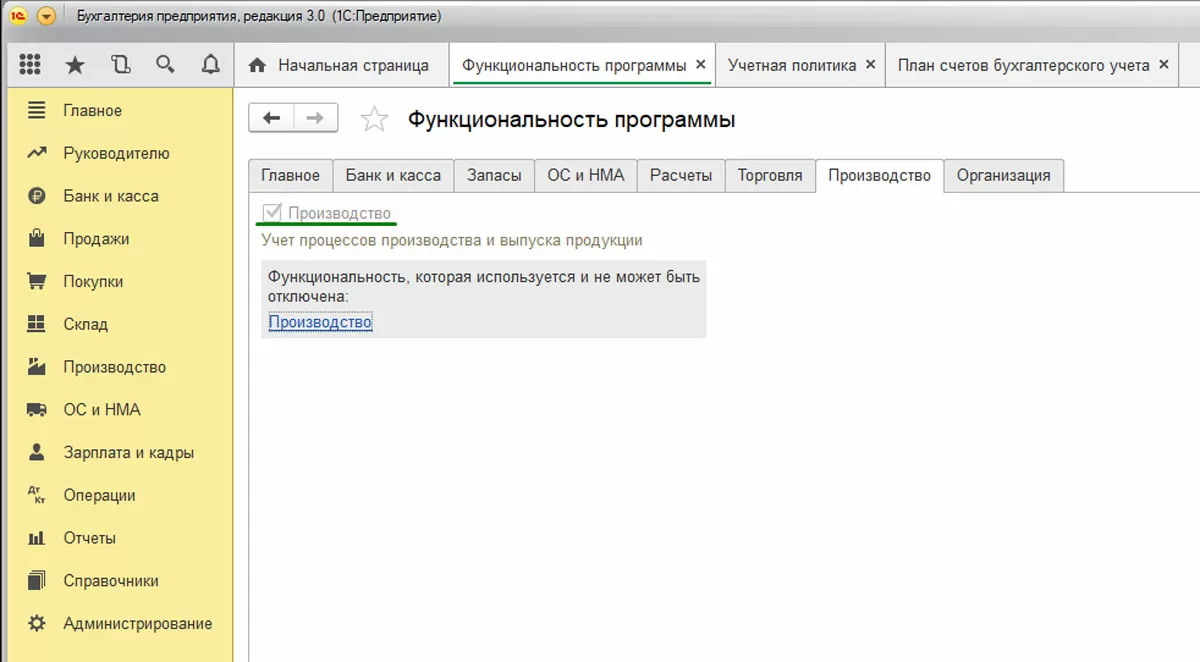Toggle the Производство checkbox
This screenshot has height=662, width=1200.
[x=270, y=213]
